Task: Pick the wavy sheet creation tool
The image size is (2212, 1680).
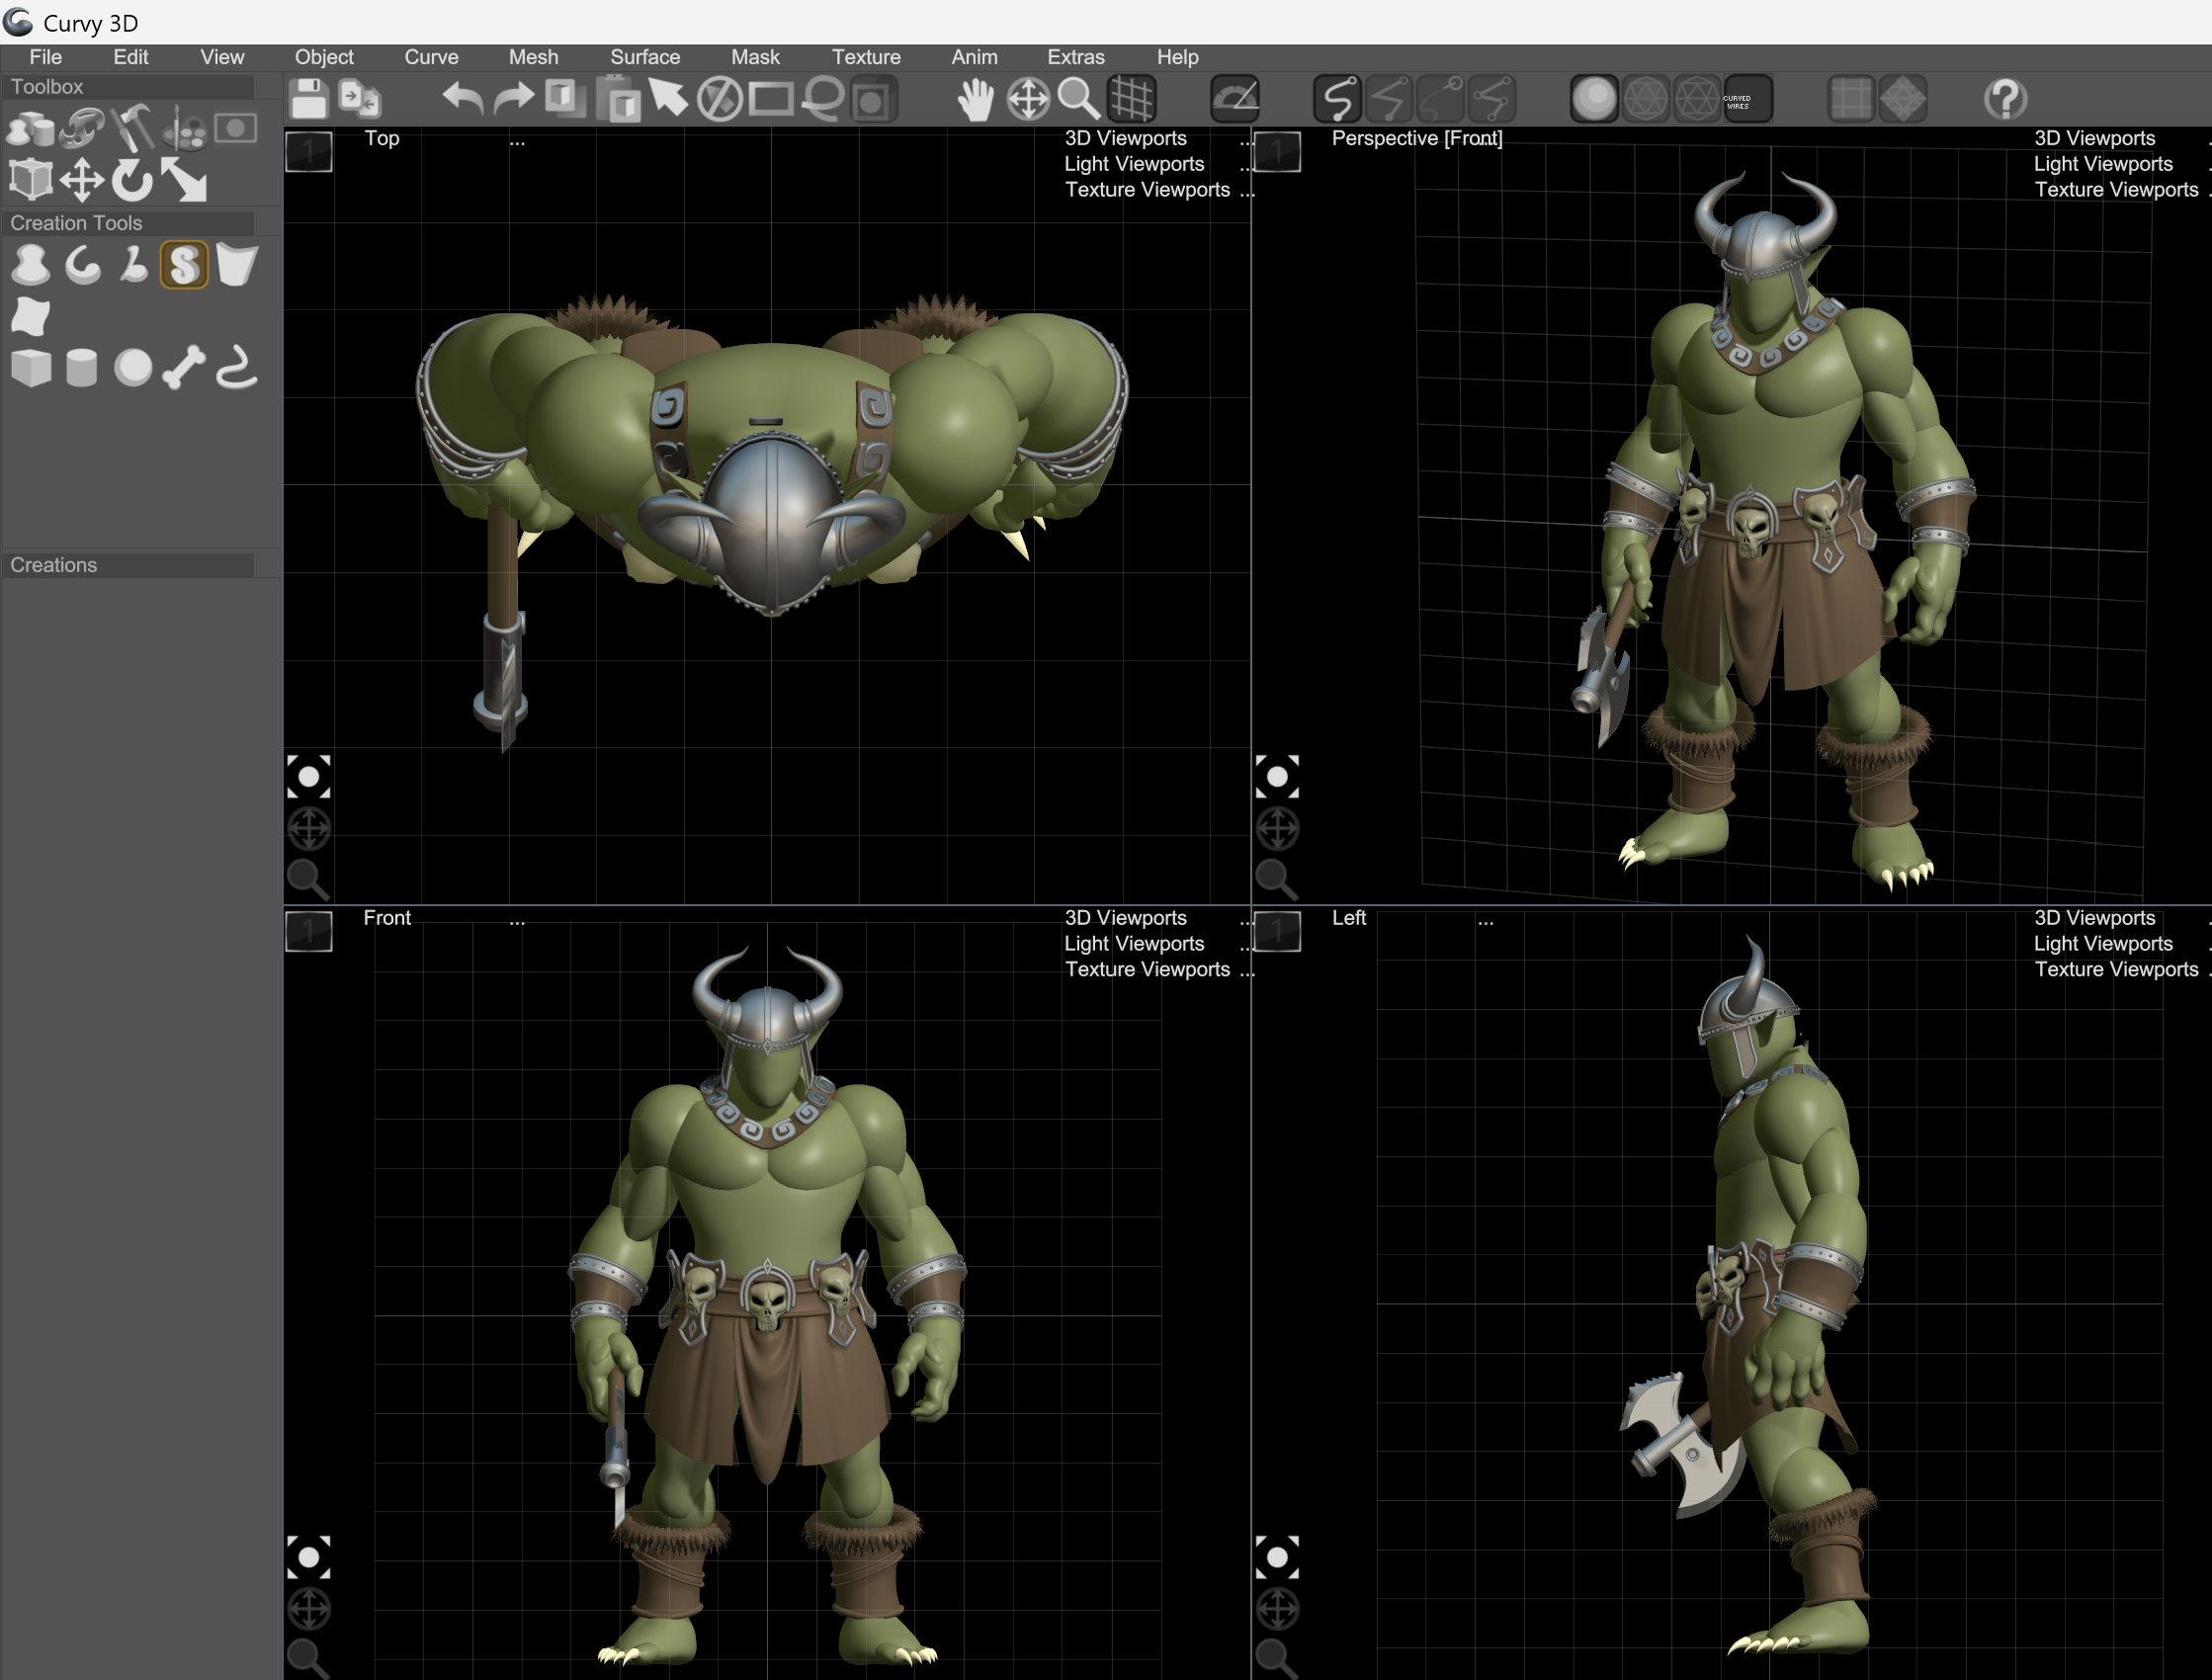Action: click(x=30, y=316)
